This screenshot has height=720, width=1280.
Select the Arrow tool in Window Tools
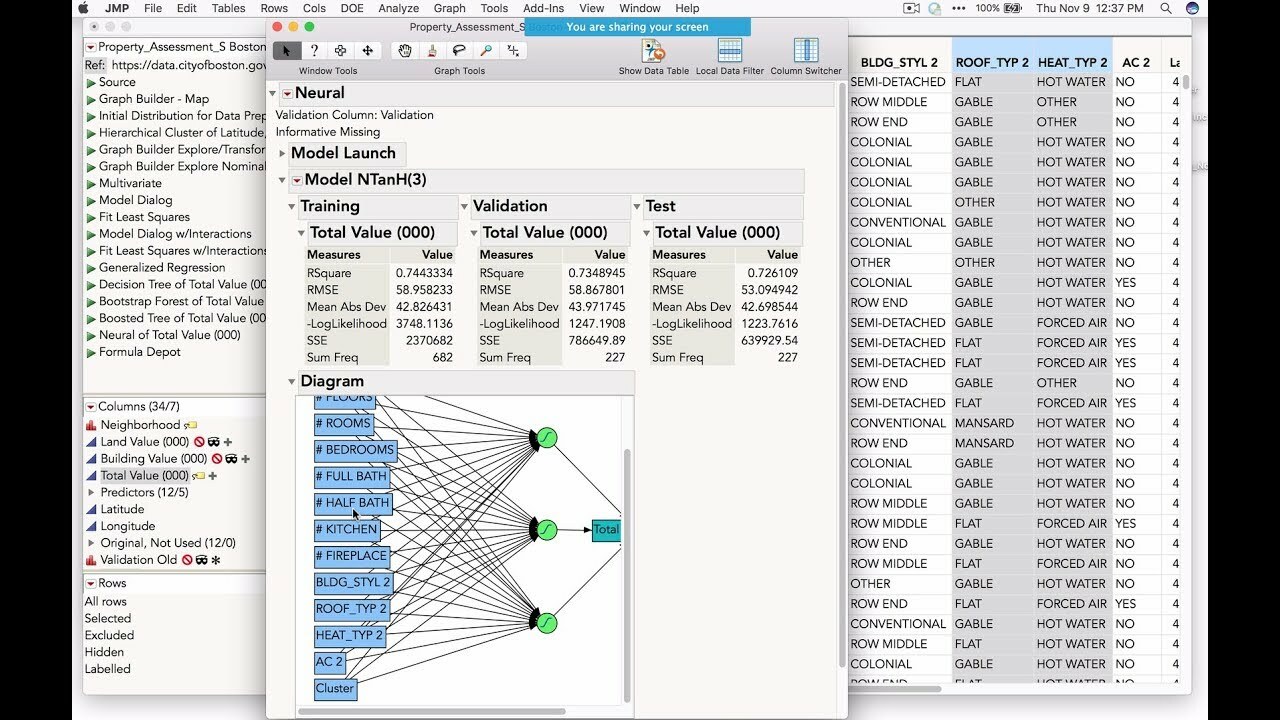tap(286, 49)
